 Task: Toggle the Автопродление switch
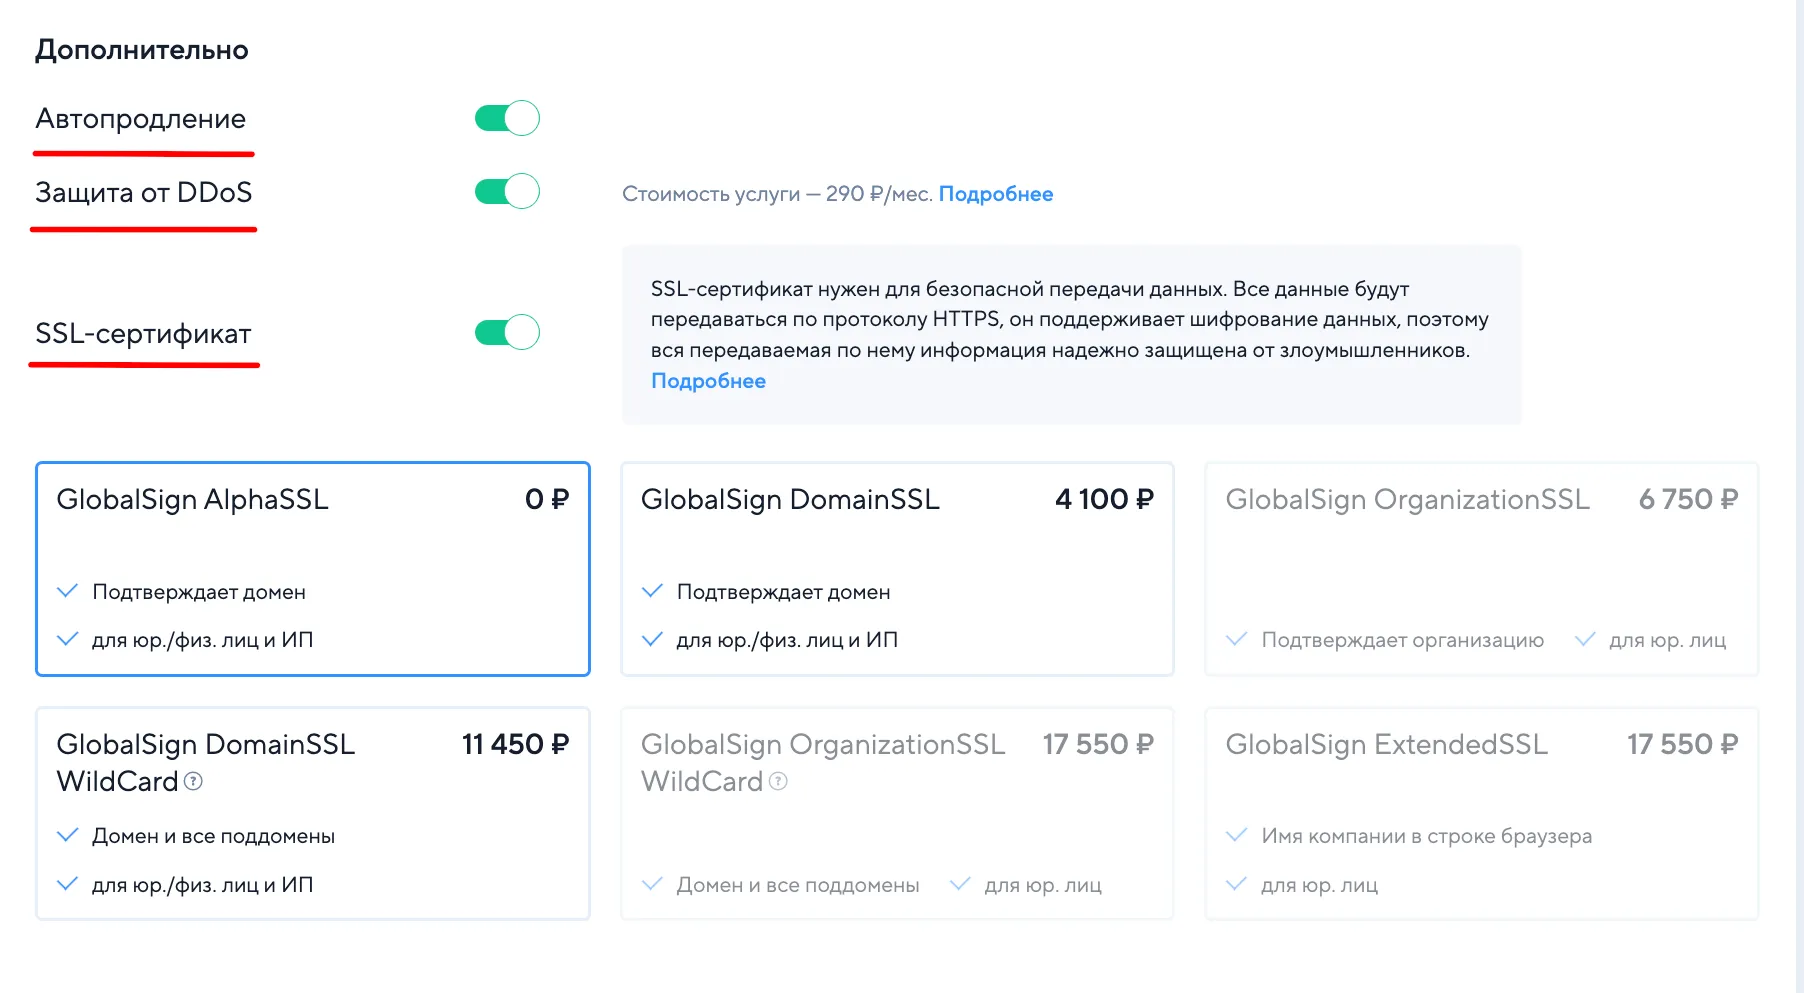point(507,118)
